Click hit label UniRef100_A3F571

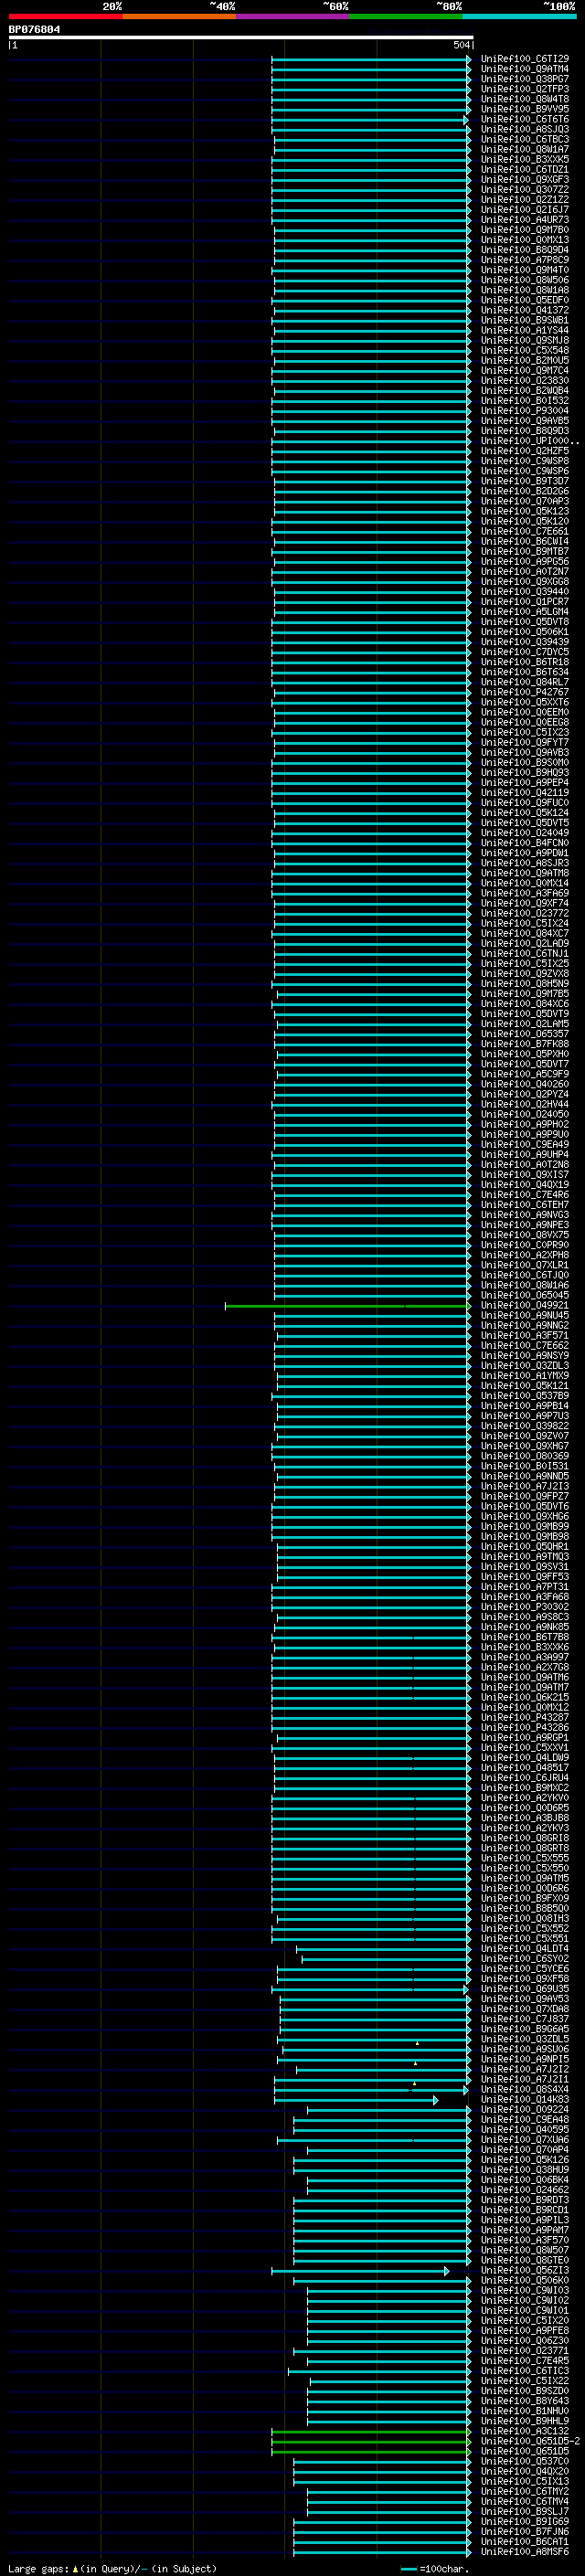click(x=525, y=1335)
